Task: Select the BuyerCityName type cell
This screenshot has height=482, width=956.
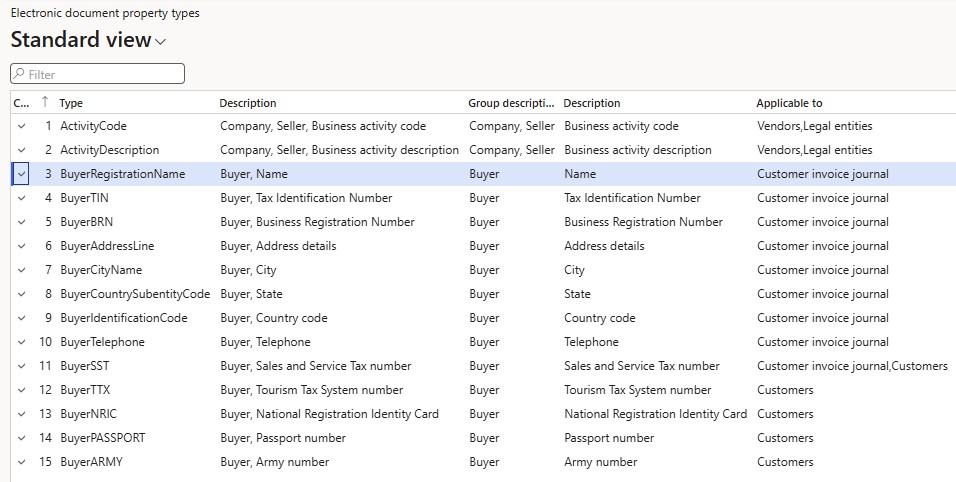Action: tap(101, 270)
